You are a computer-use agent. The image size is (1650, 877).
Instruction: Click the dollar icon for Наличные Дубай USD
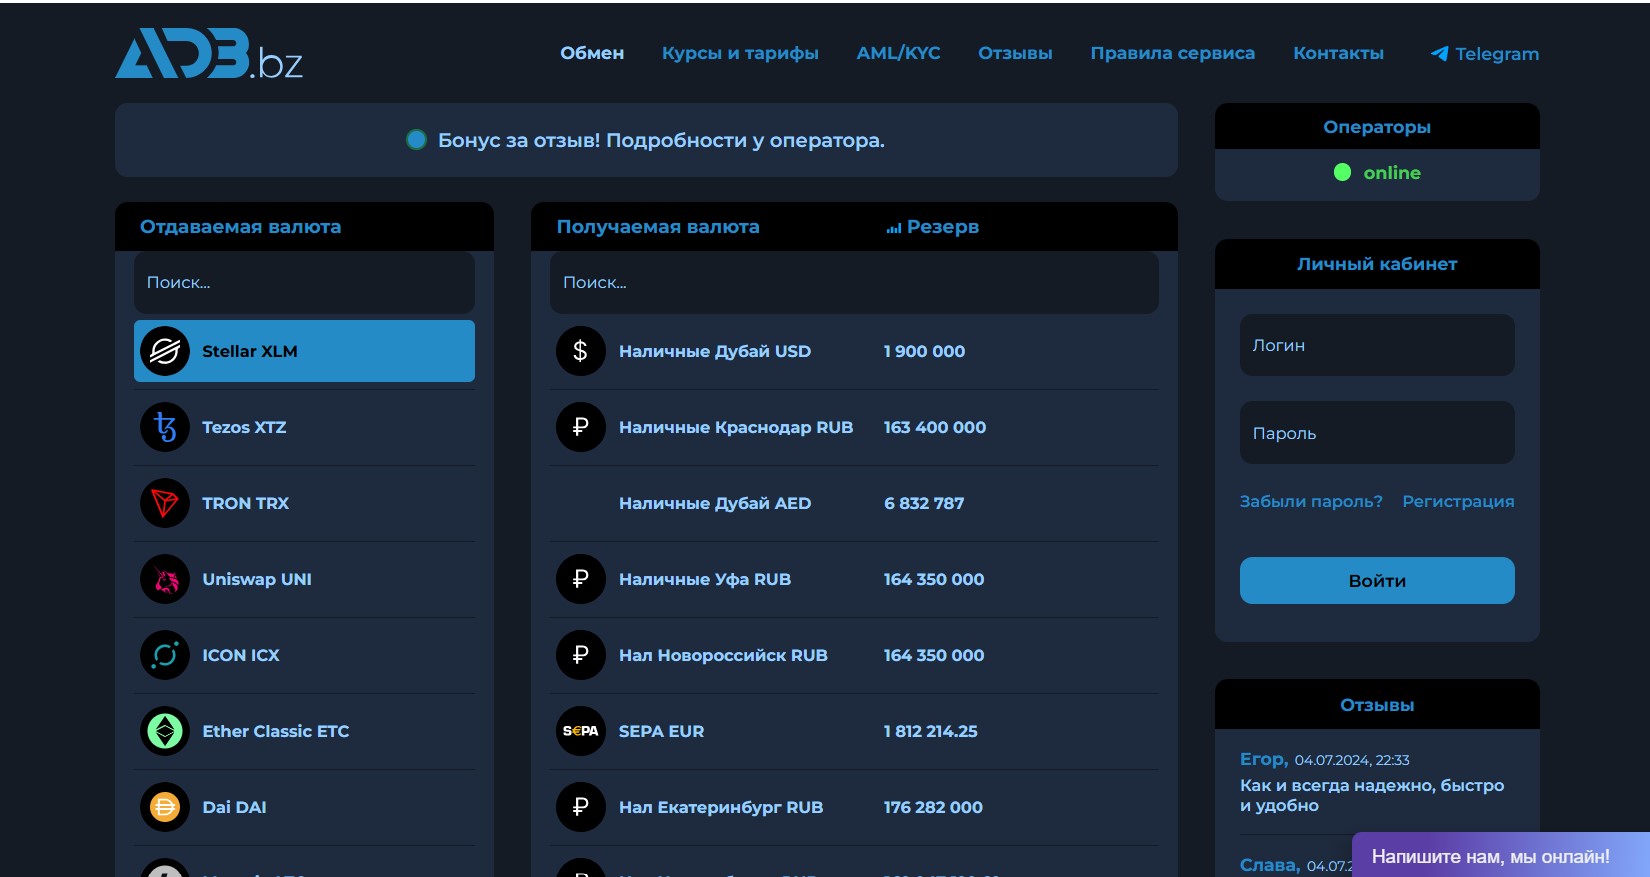point(580,351)
